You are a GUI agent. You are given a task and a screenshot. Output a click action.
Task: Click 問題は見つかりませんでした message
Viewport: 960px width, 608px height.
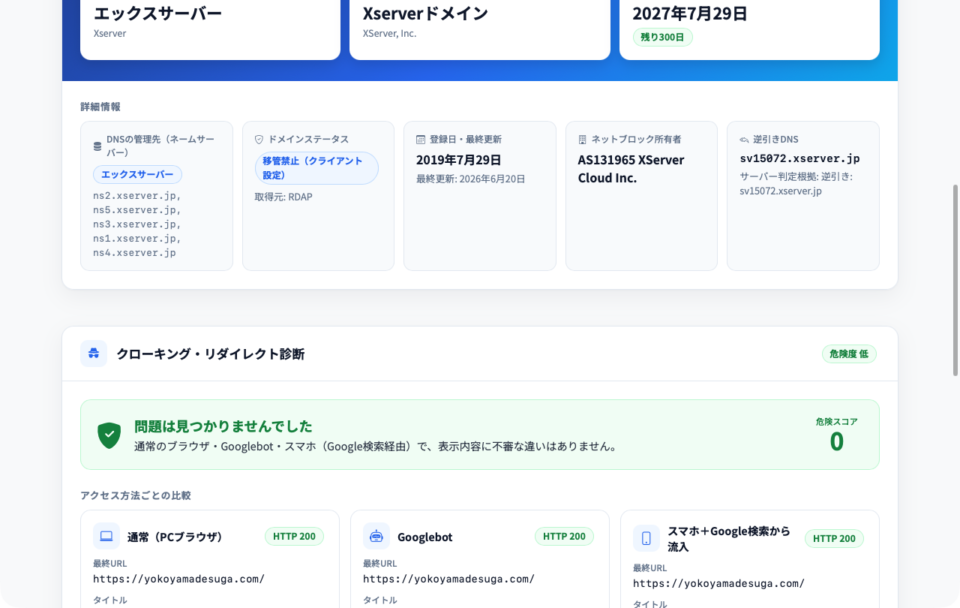pos(223,426)
